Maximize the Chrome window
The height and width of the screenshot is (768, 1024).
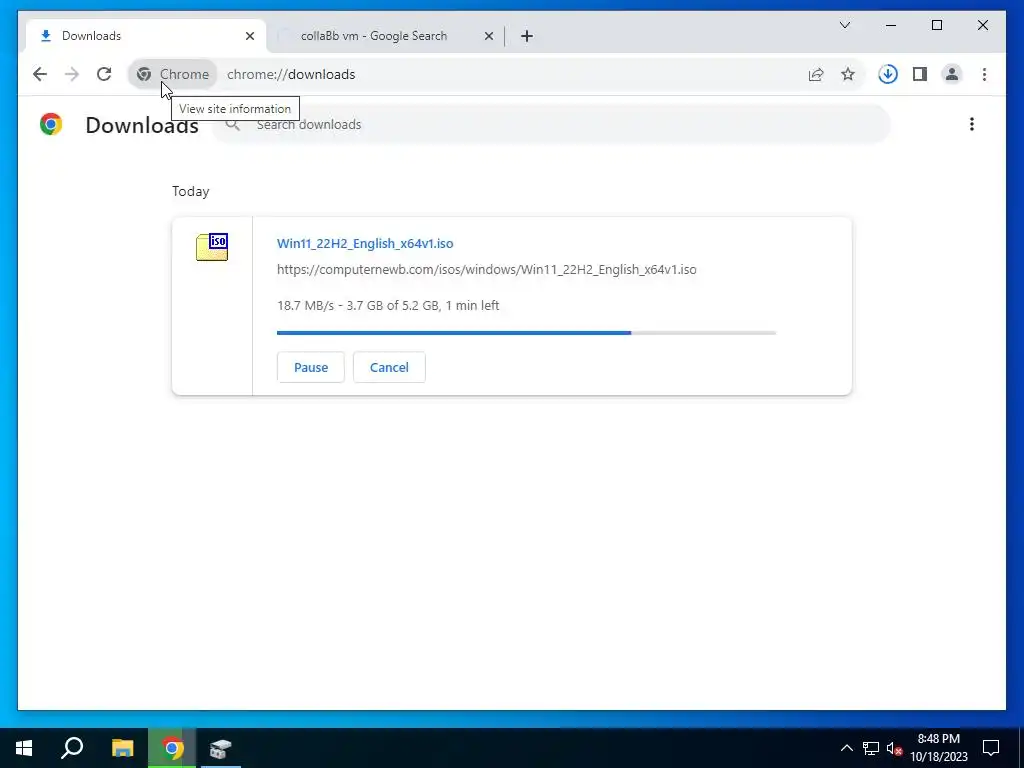tap(936, 25)
